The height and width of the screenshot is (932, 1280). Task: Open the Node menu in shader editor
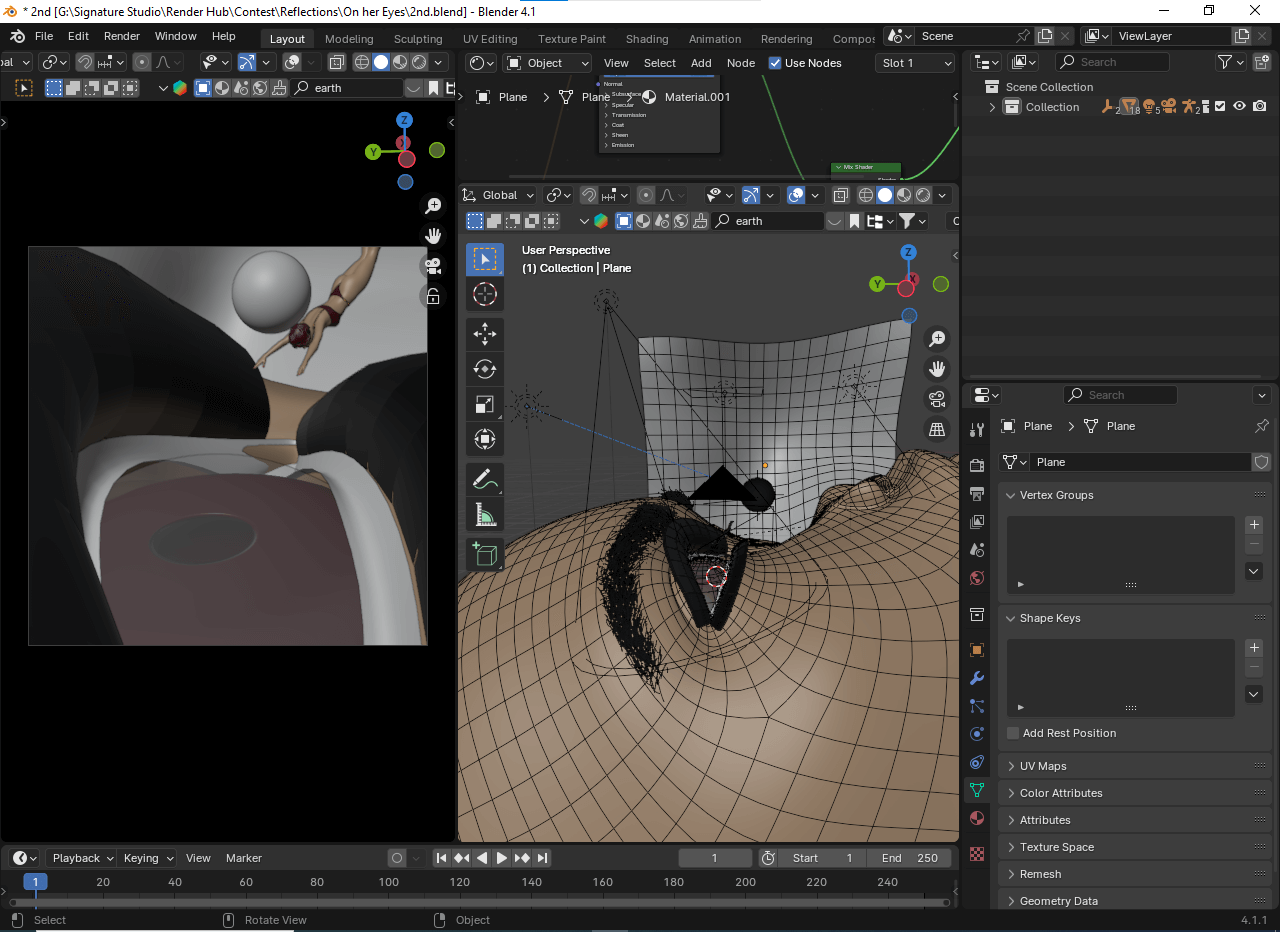click(x=741, y=63)
